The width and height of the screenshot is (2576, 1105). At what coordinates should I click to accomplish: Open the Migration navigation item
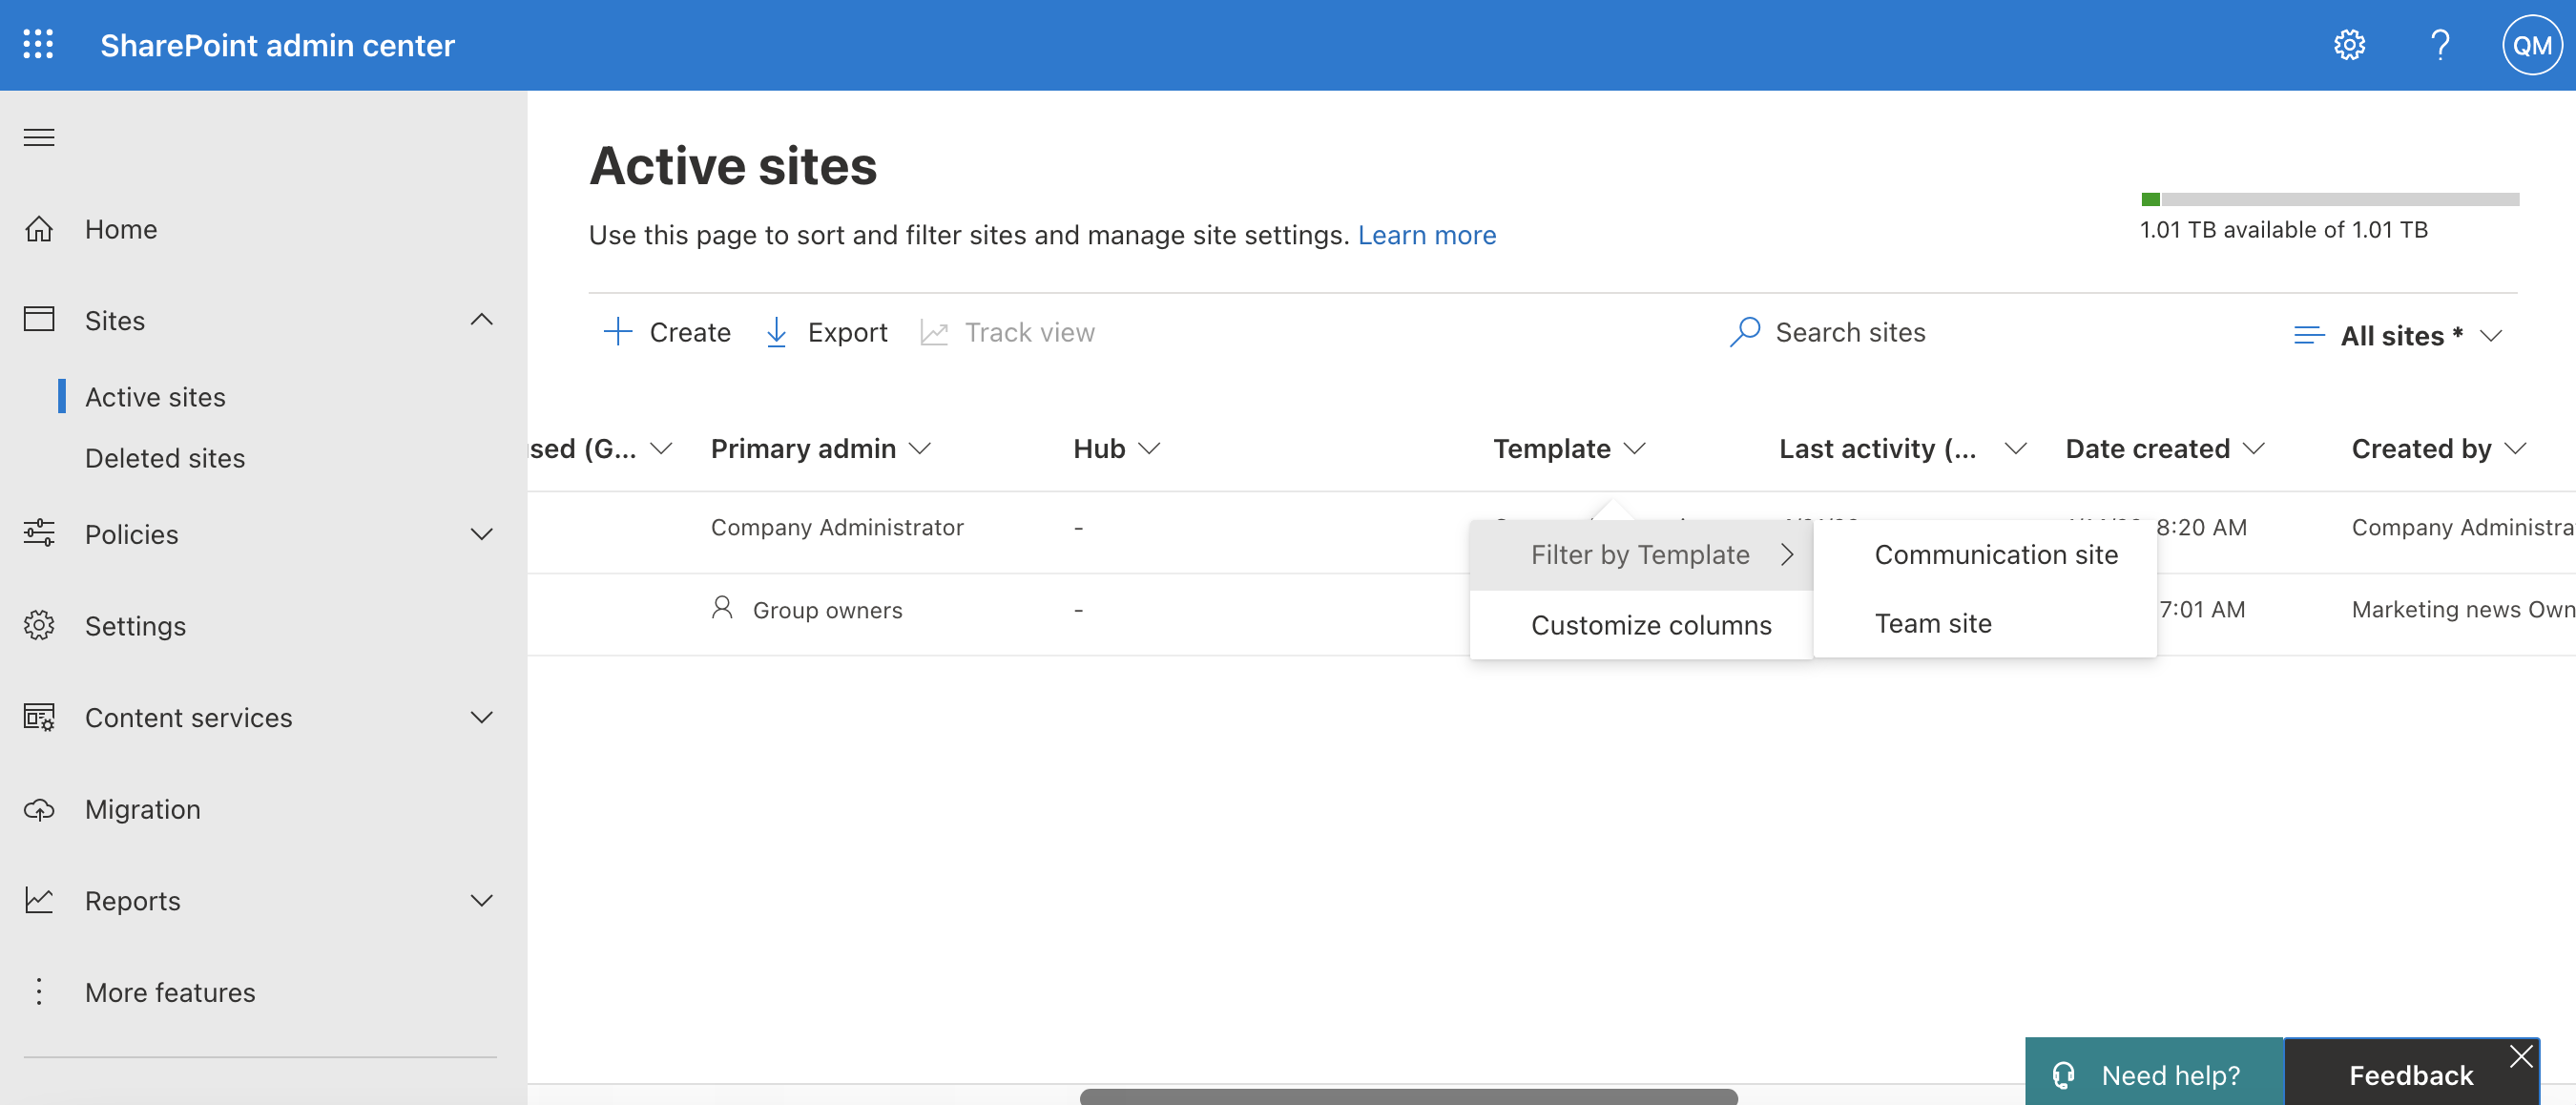143,809
